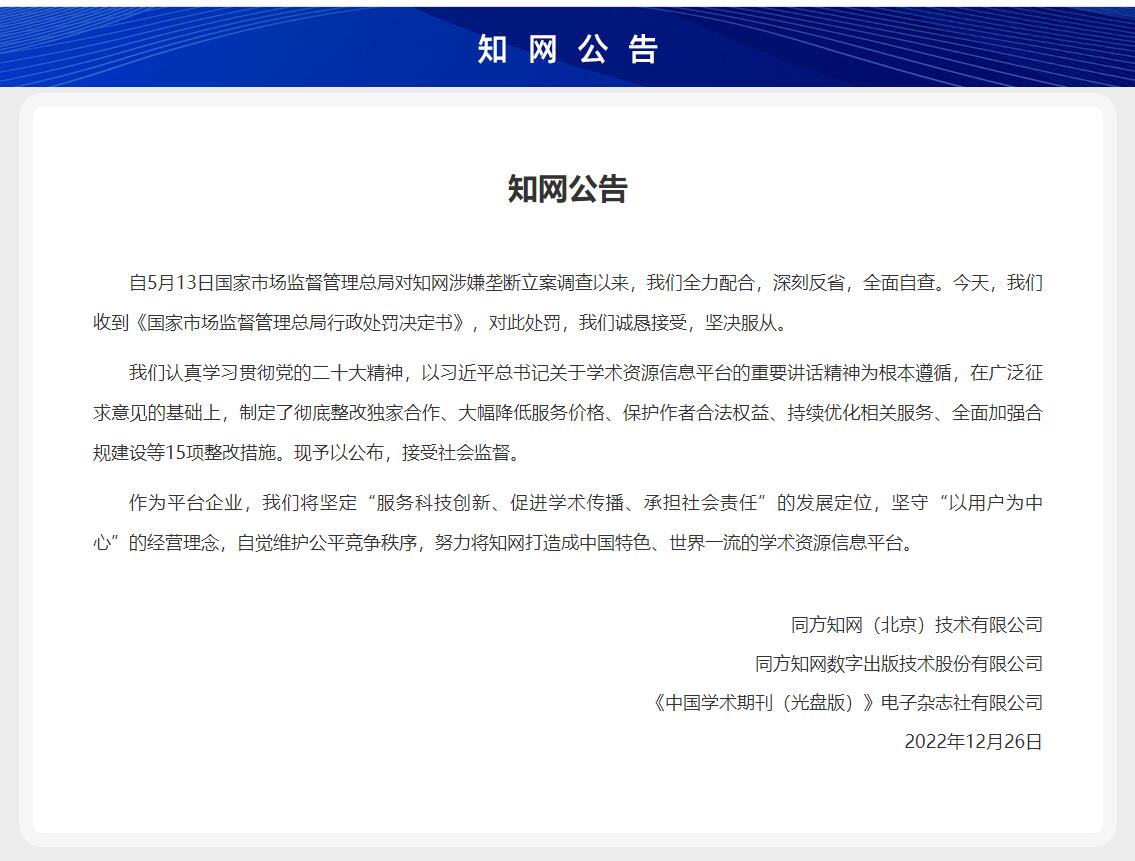
Task: Click the line containing 大幅降低服务价格
Action: (568, 413)
